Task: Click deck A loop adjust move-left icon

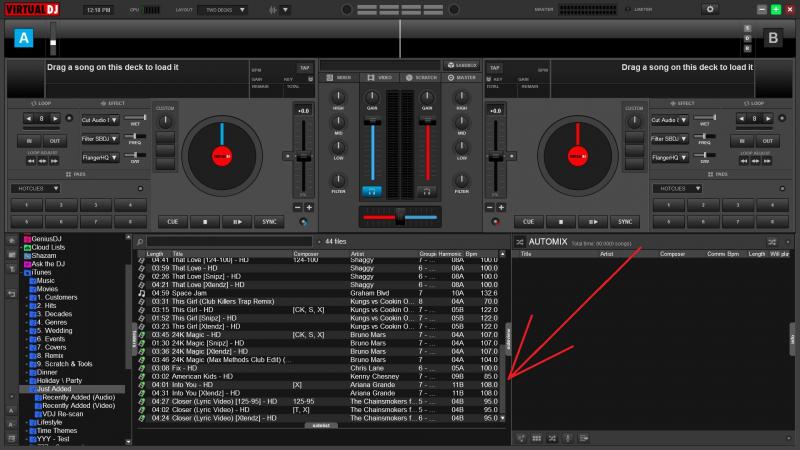Action: (x=31, y=161)
